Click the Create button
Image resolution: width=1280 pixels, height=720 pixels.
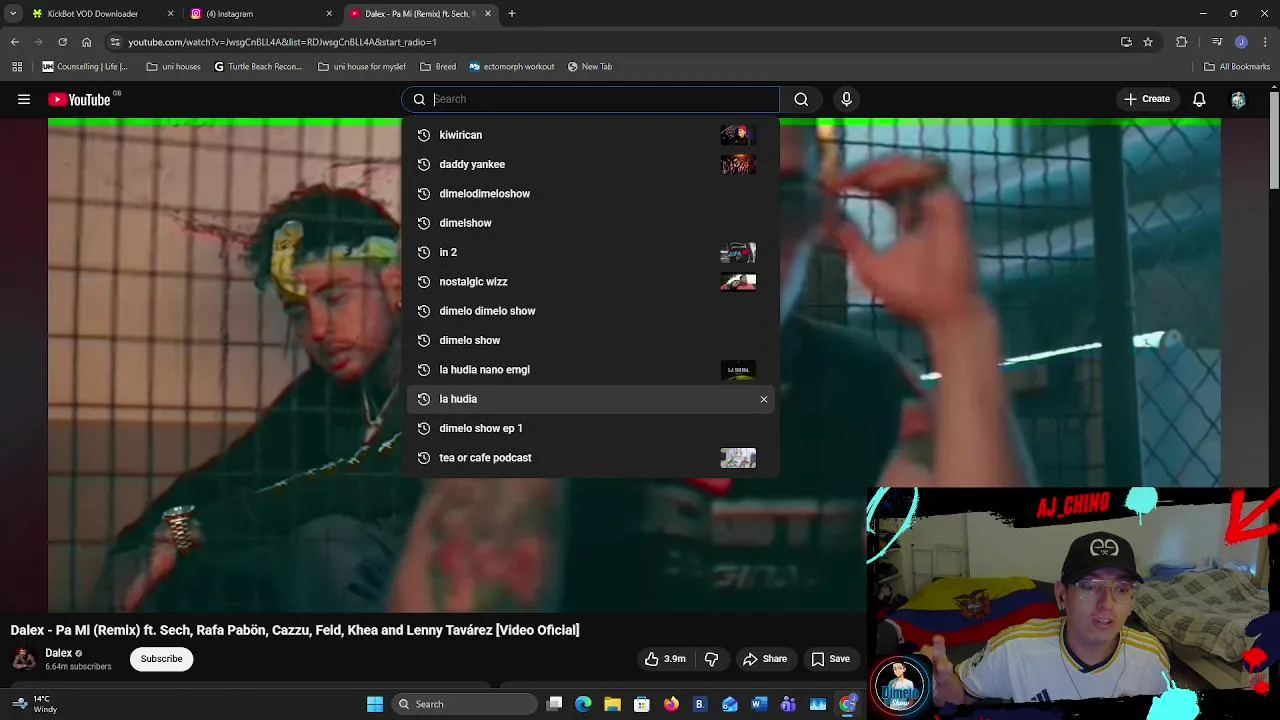(x=1146, y=99)
